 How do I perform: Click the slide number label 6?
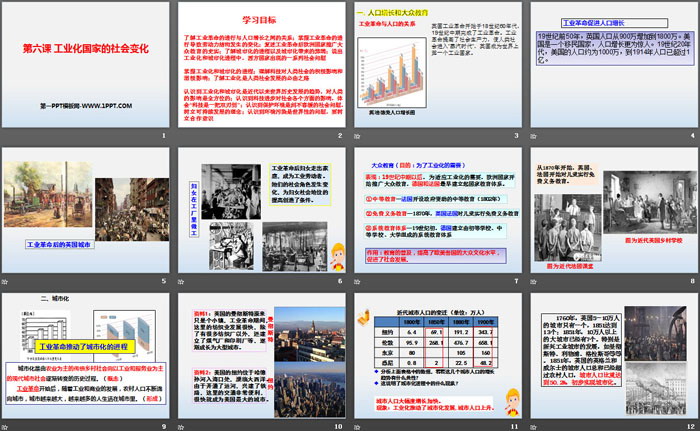click(340, 281)
